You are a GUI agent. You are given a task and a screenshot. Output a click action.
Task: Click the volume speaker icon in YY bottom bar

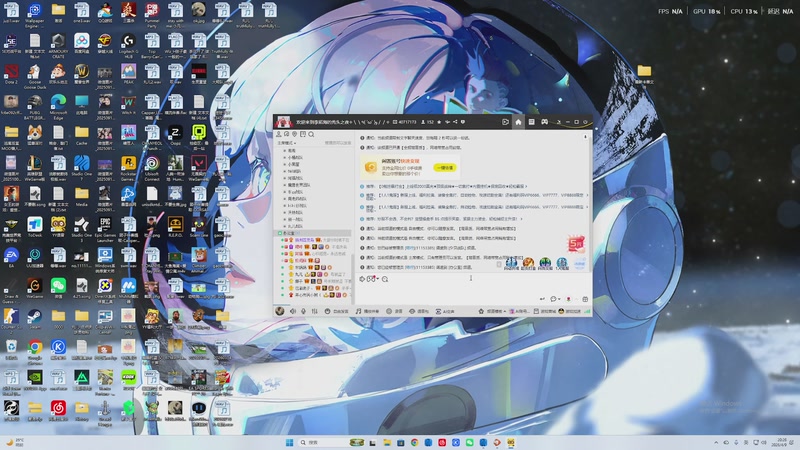293,311
